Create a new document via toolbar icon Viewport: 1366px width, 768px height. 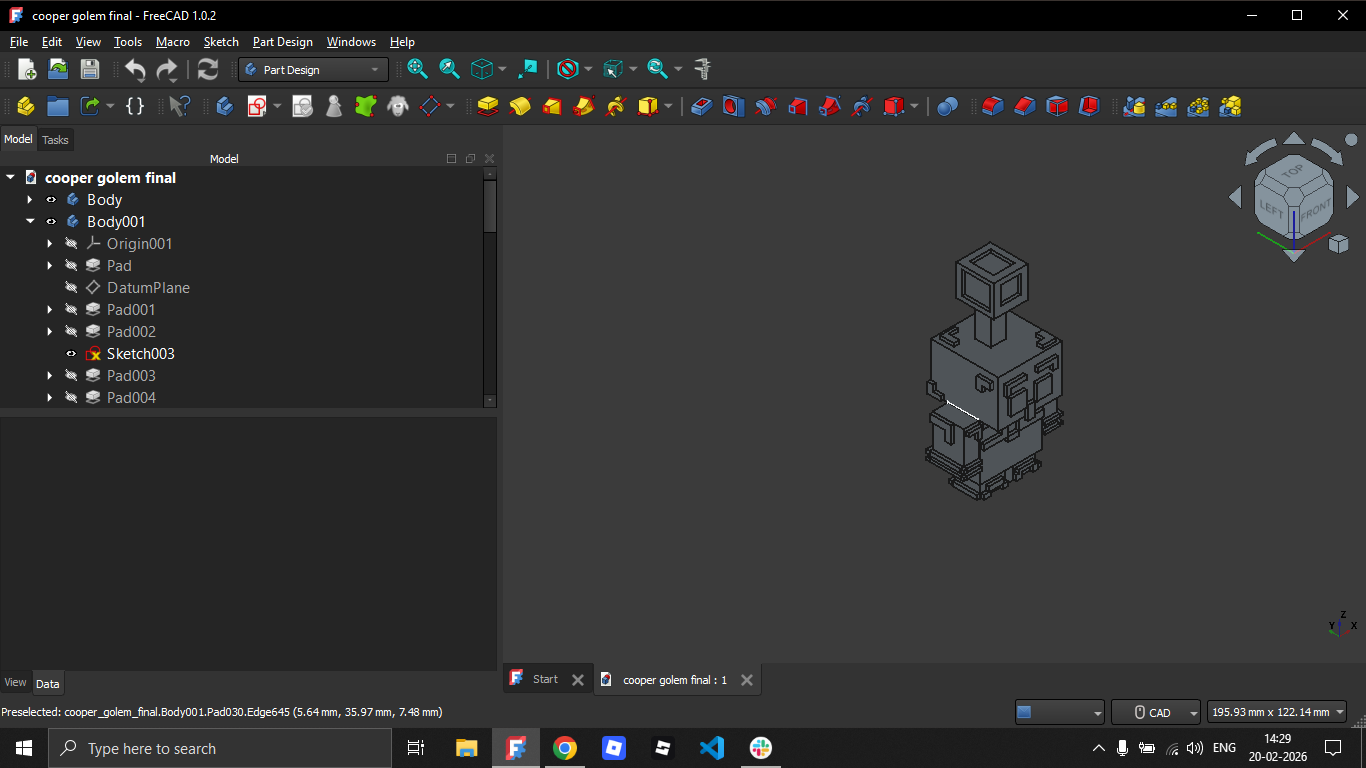pyautogui.click(x=27, y=69)
